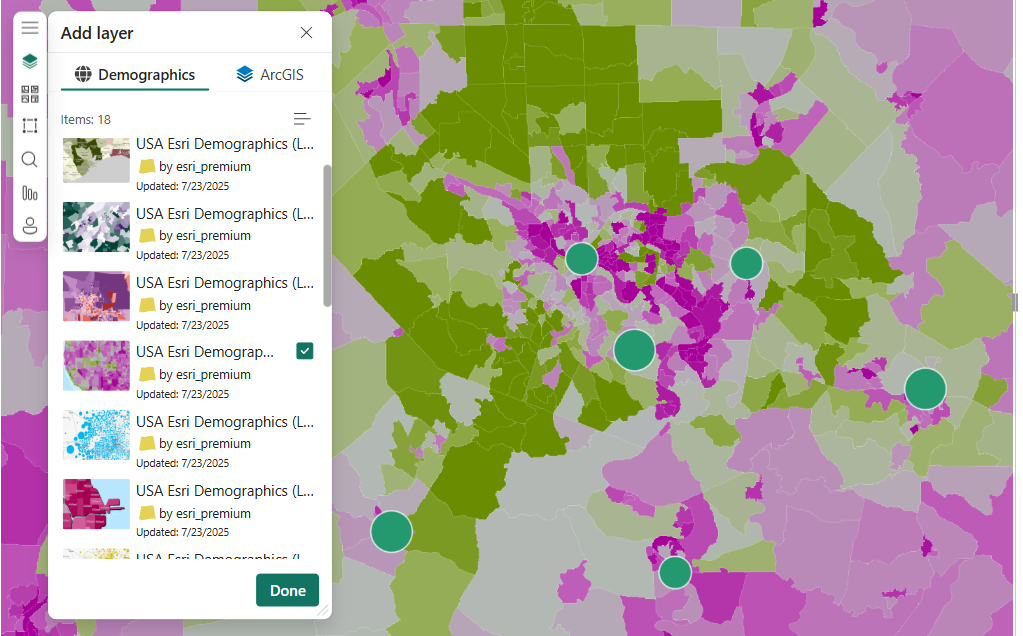
Task: Open the hamburger menu at the top
Action: coord(29,27)
